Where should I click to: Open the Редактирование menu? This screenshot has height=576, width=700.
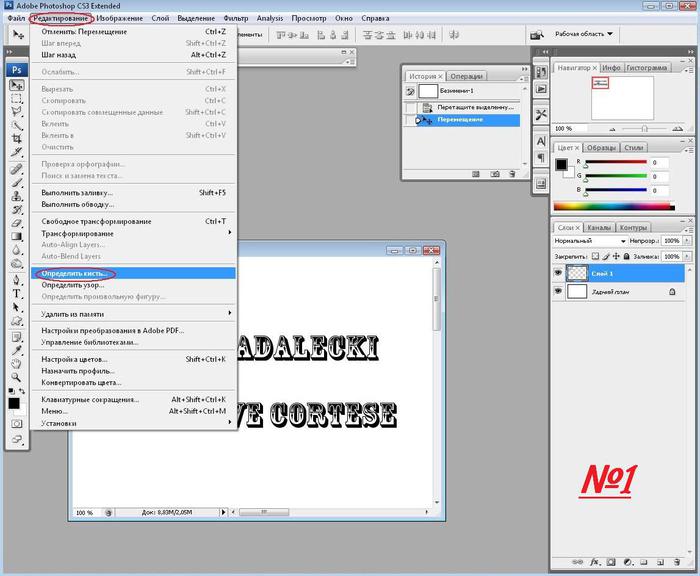(61, 18)
